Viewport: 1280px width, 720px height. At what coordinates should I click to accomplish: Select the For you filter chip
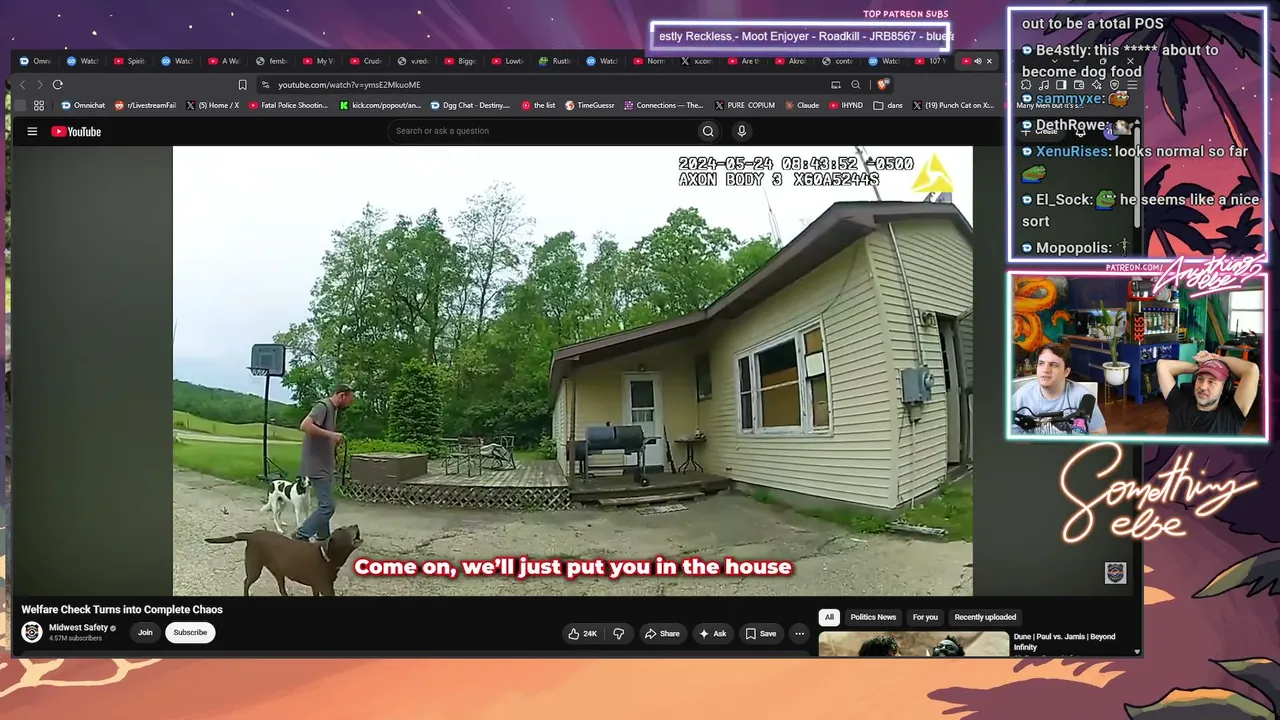click(x=925, y=617)
